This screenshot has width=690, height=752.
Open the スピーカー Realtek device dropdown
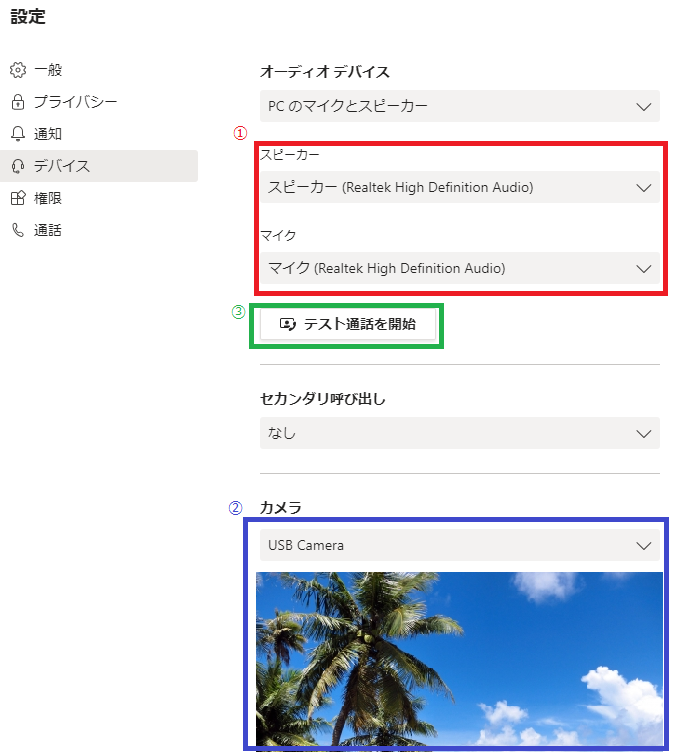pyautogui.click(x=460, y=187)
